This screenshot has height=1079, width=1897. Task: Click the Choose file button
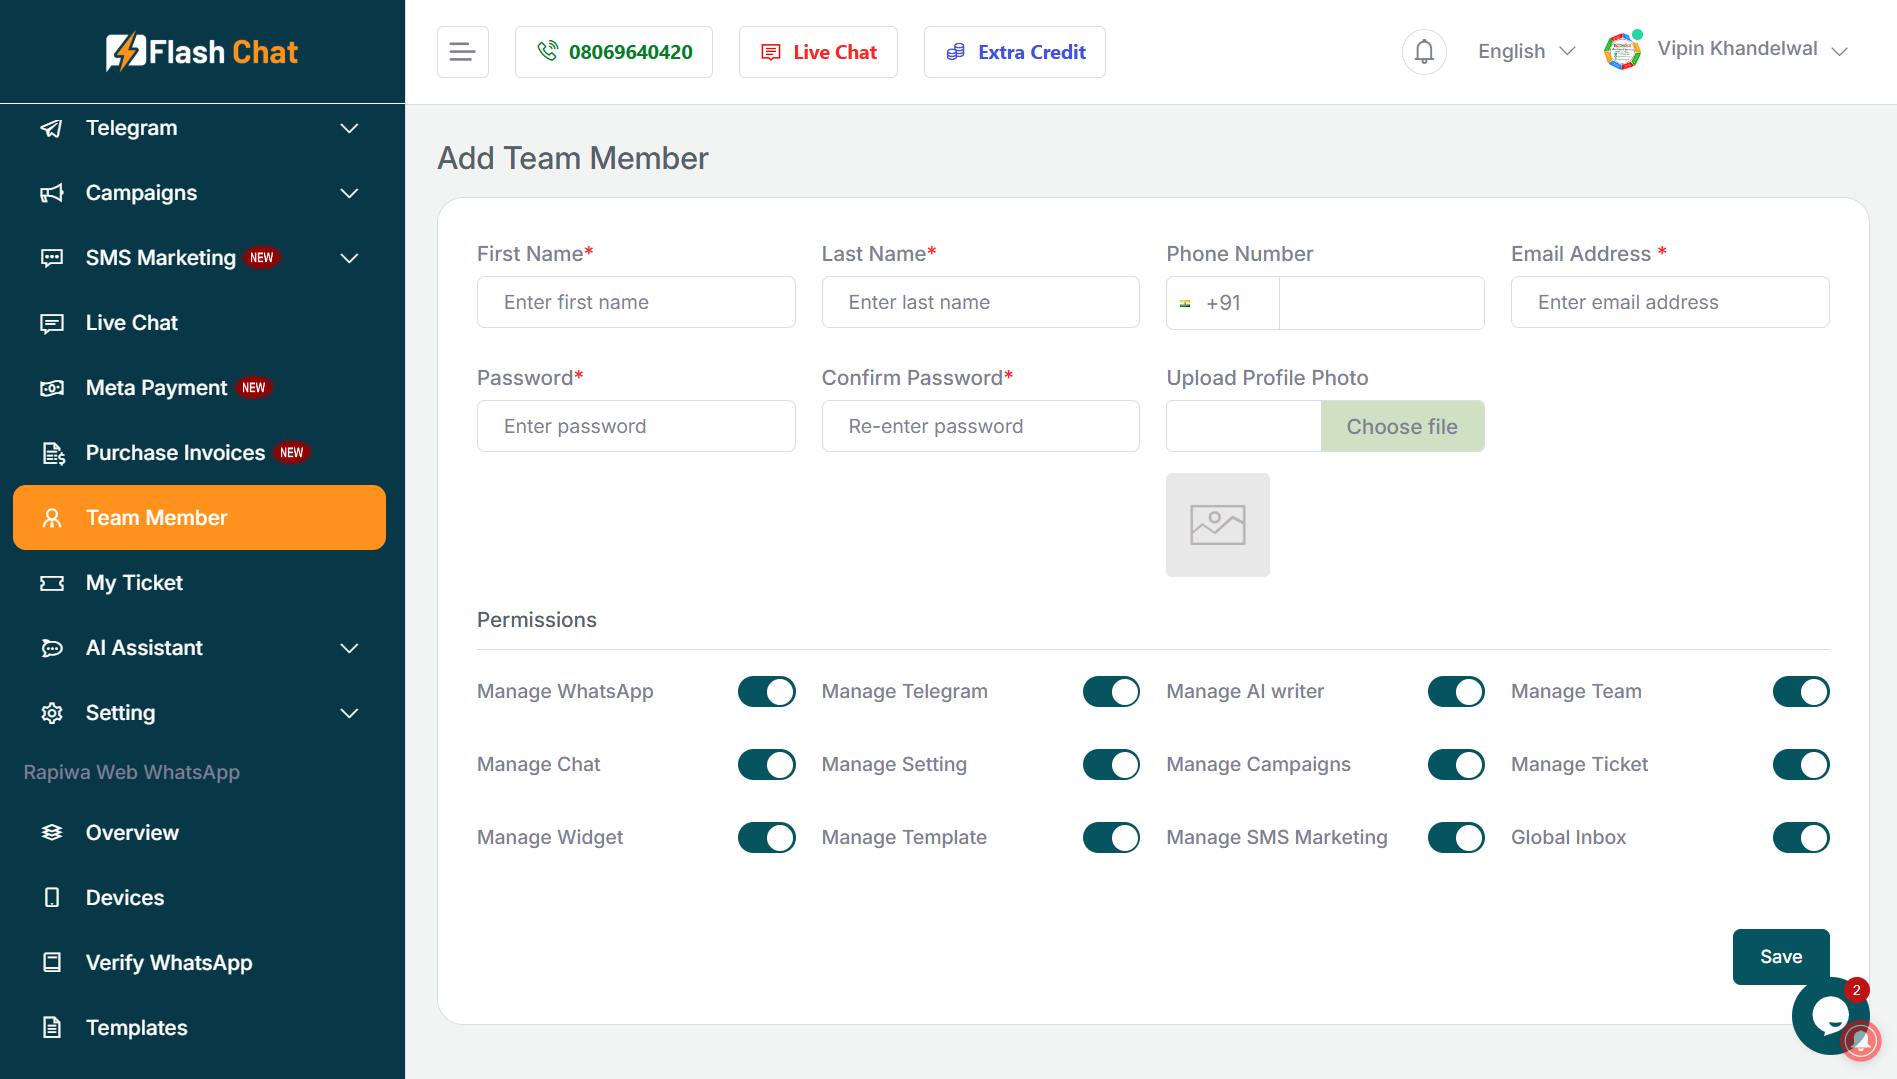click(x=1402, y=427)
